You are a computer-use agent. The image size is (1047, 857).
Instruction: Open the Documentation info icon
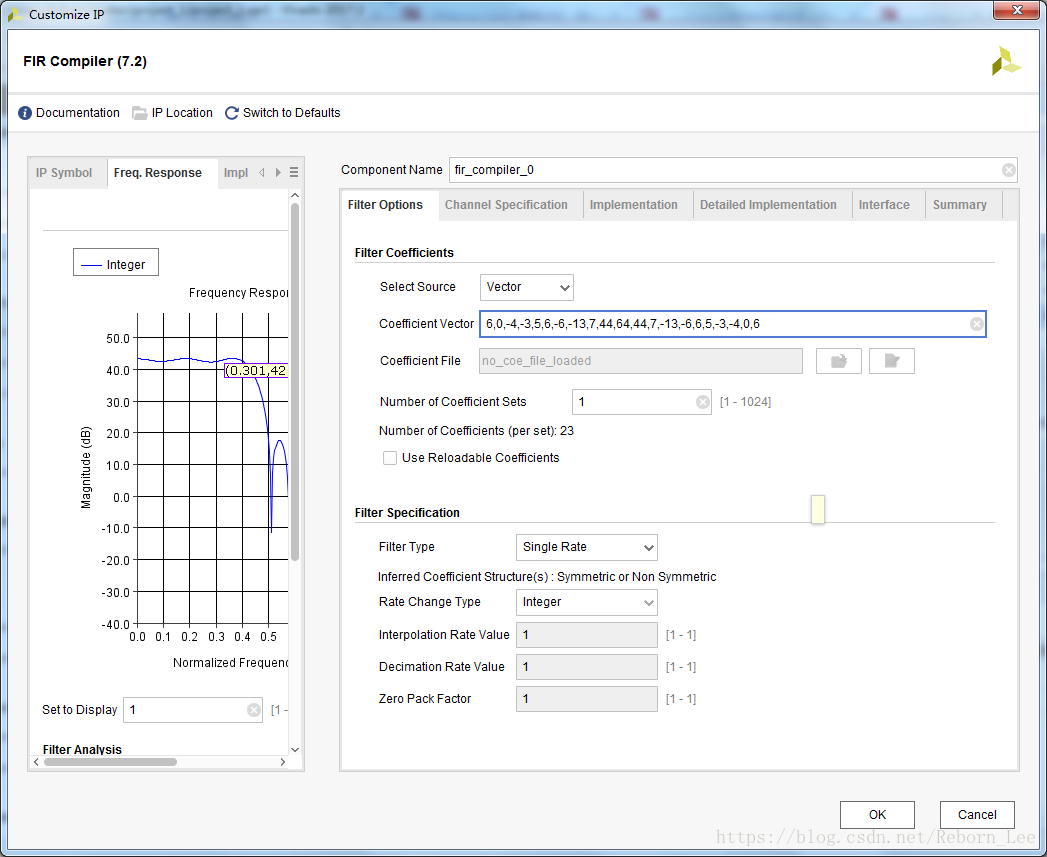(25, 113)
